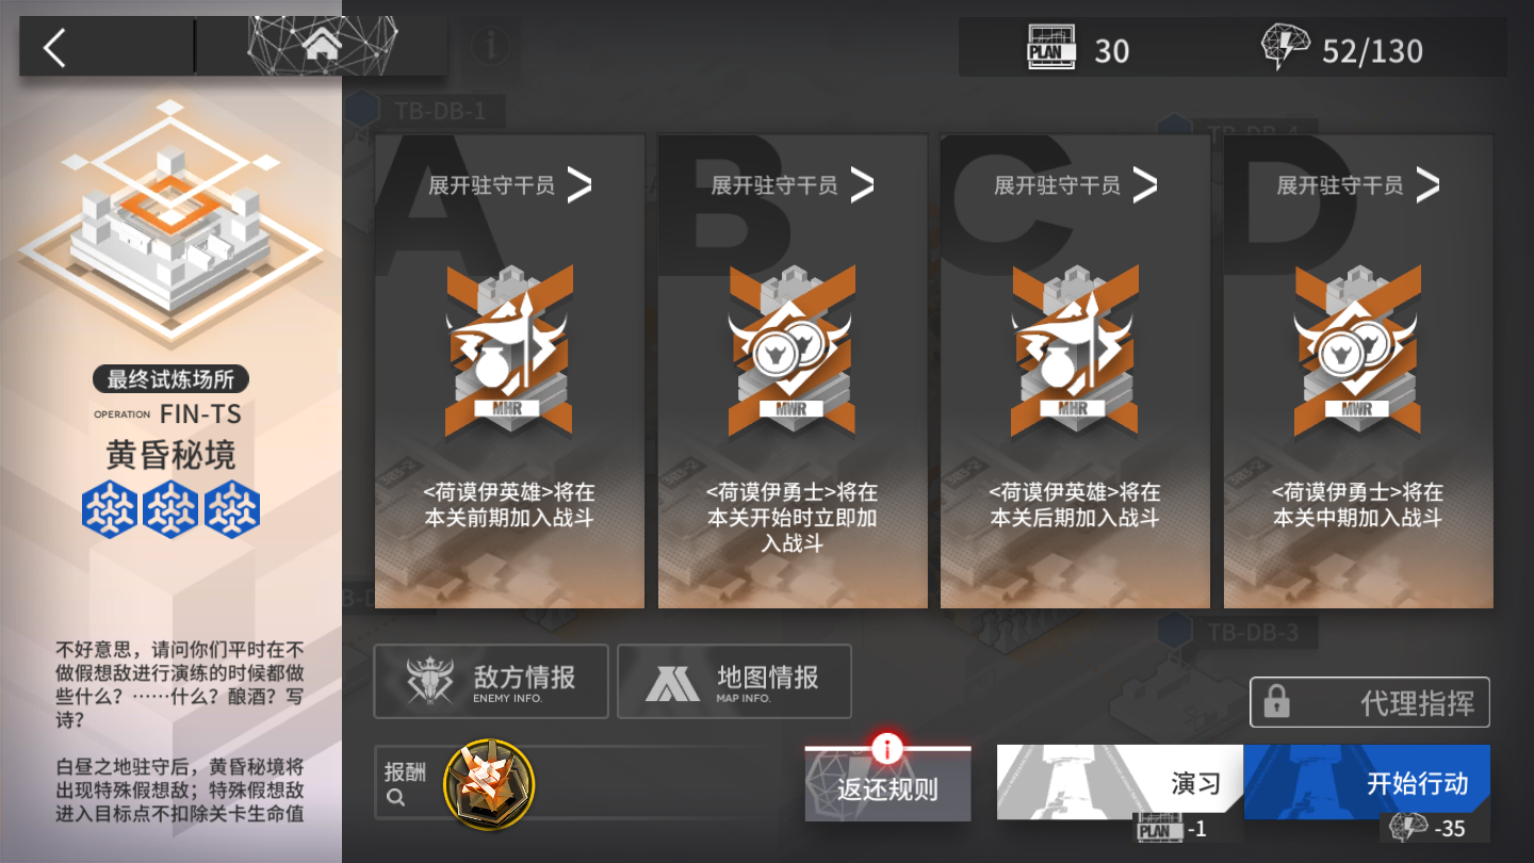Click the 演习 practice button
Viewport: 1534px width, 863px height.
[1120, 782]
